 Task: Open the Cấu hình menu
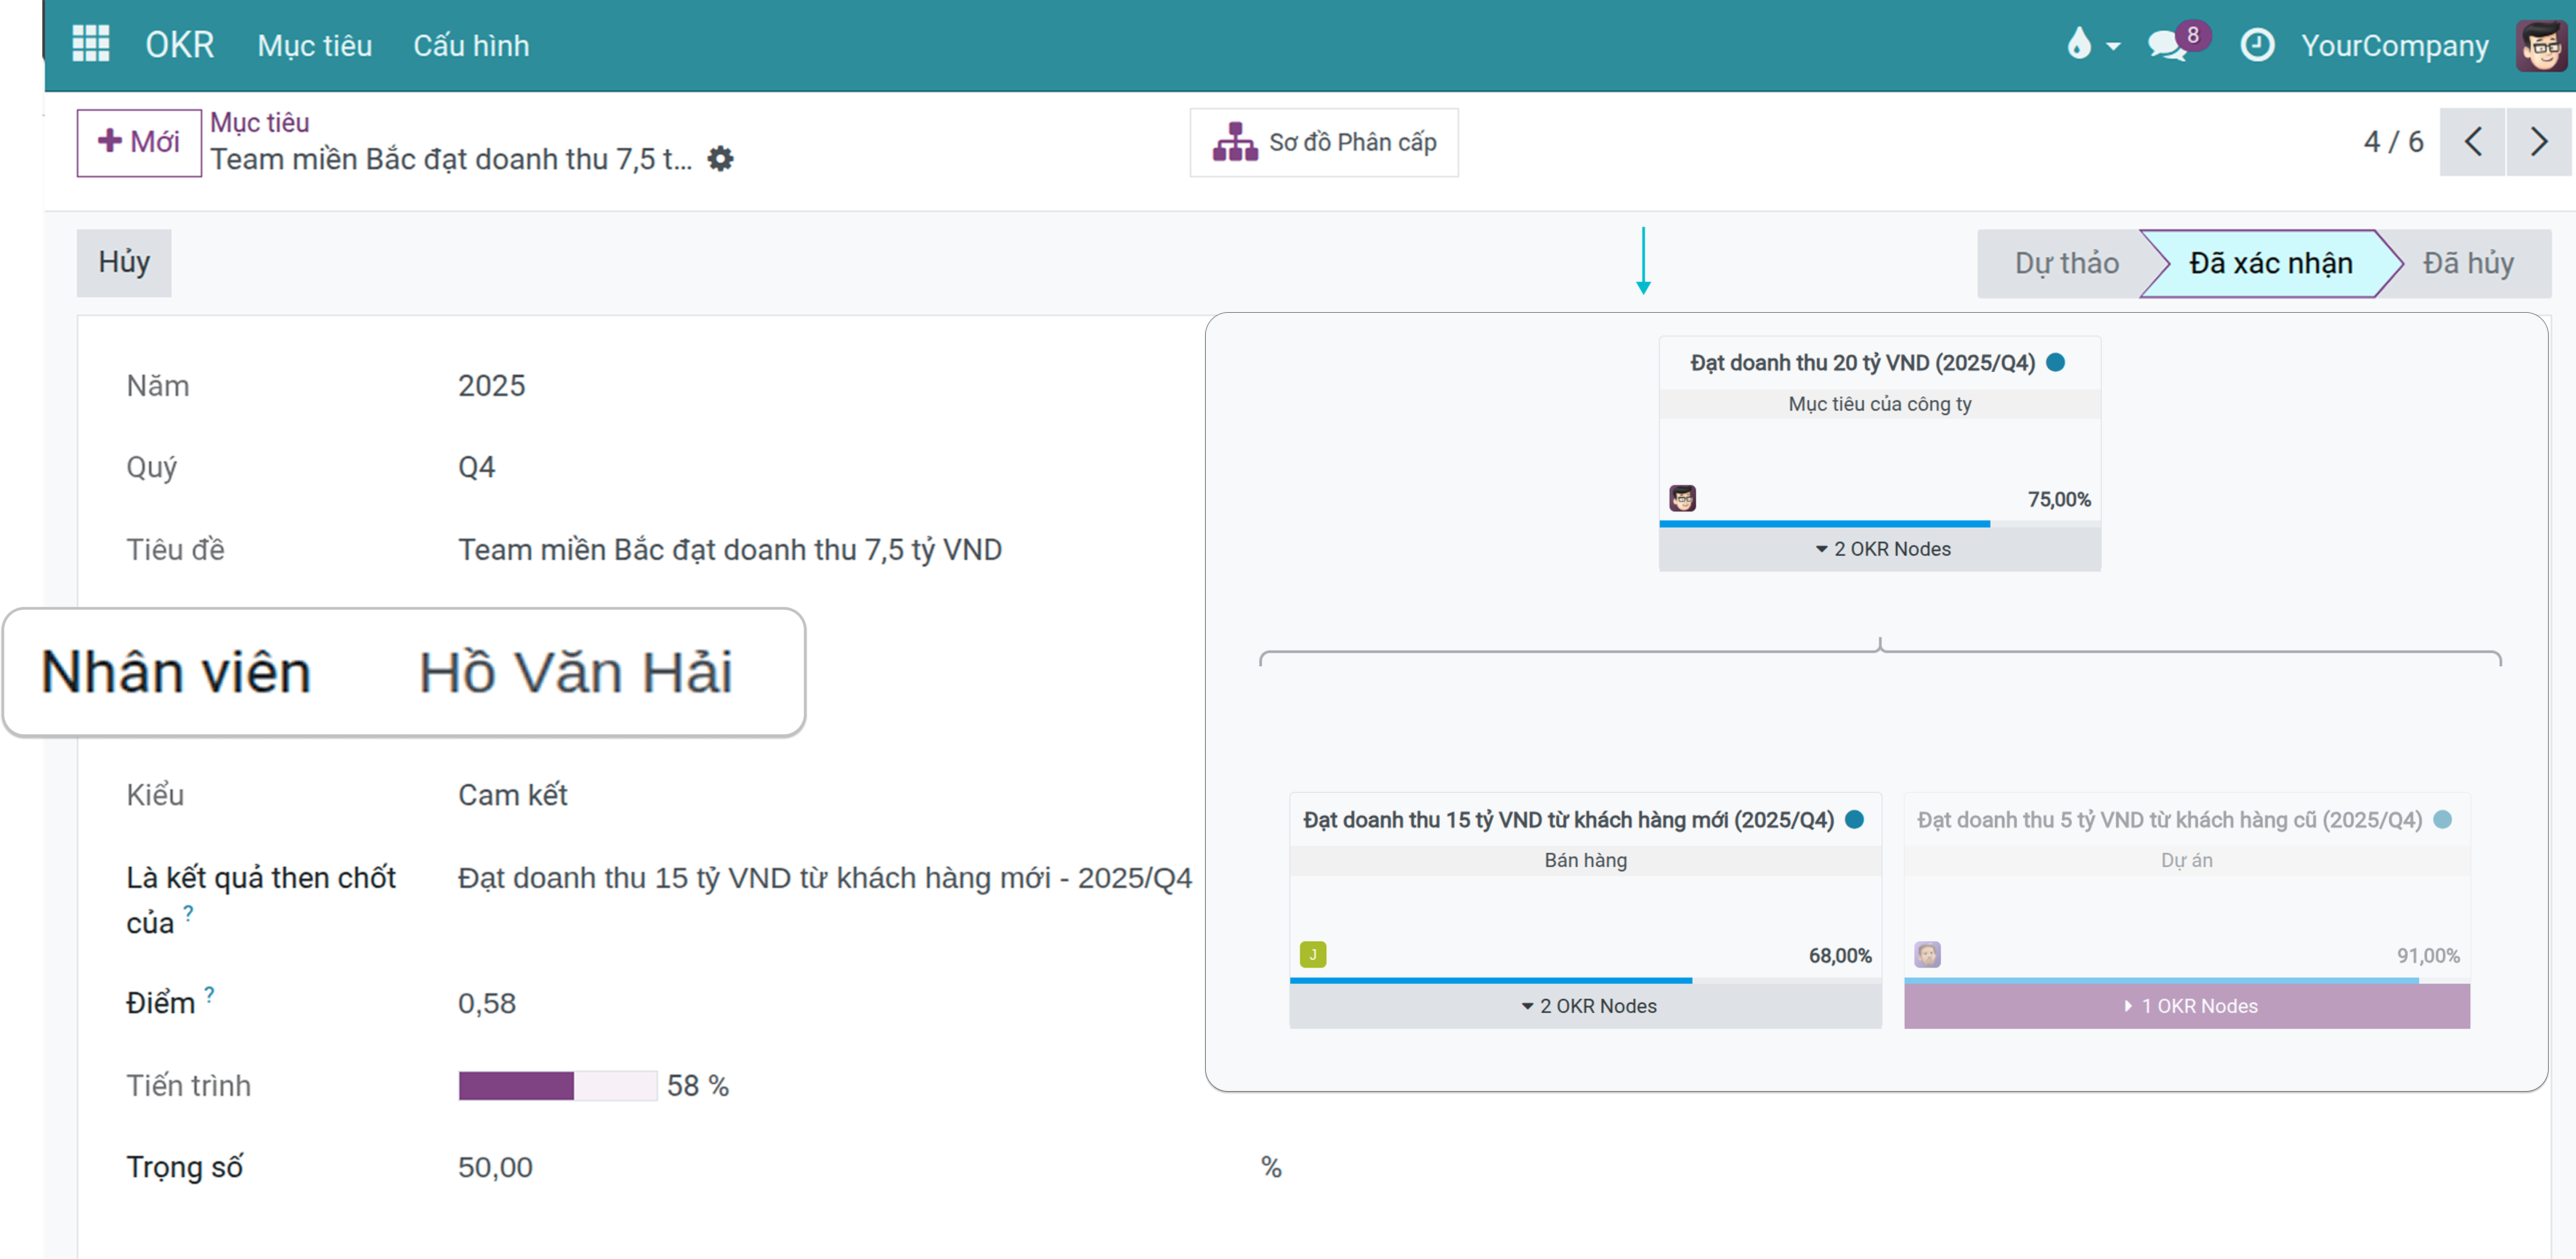pos(471,45)
